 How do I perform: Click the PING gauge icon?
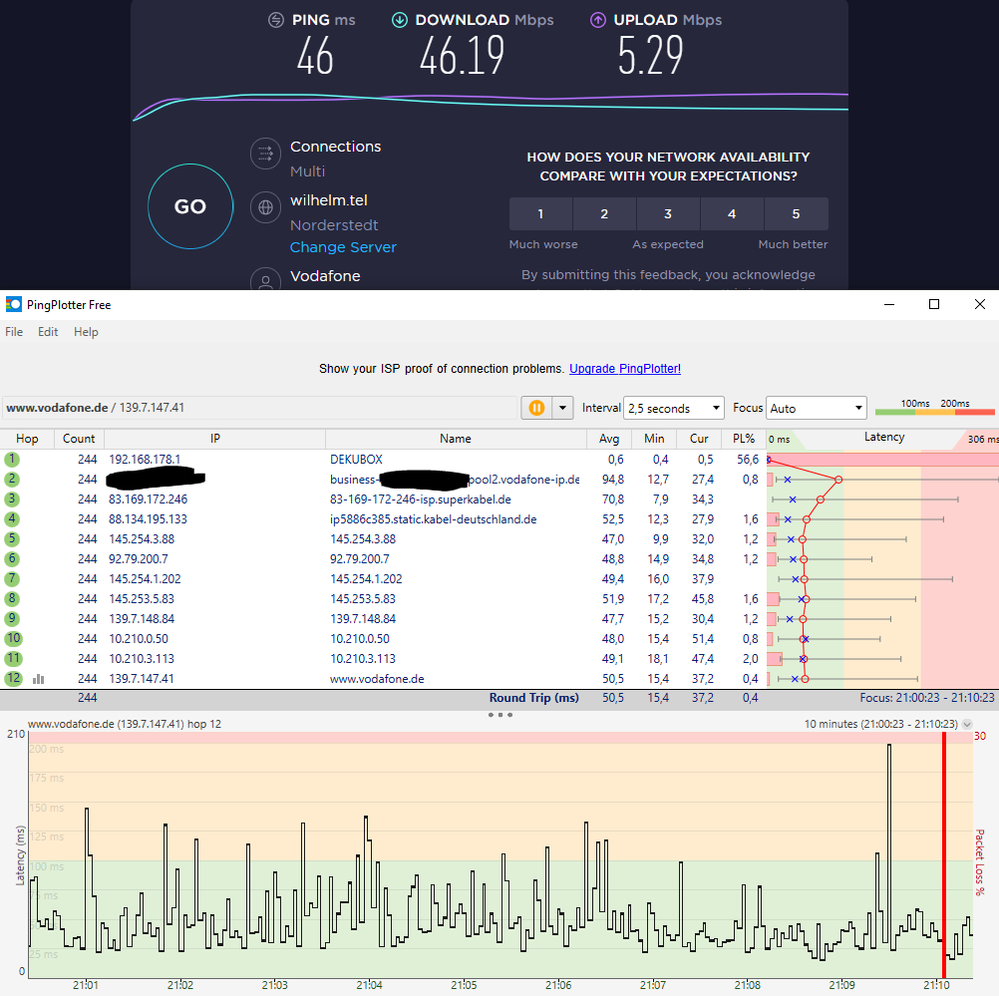pyautogui.click(x=276, y=20)
